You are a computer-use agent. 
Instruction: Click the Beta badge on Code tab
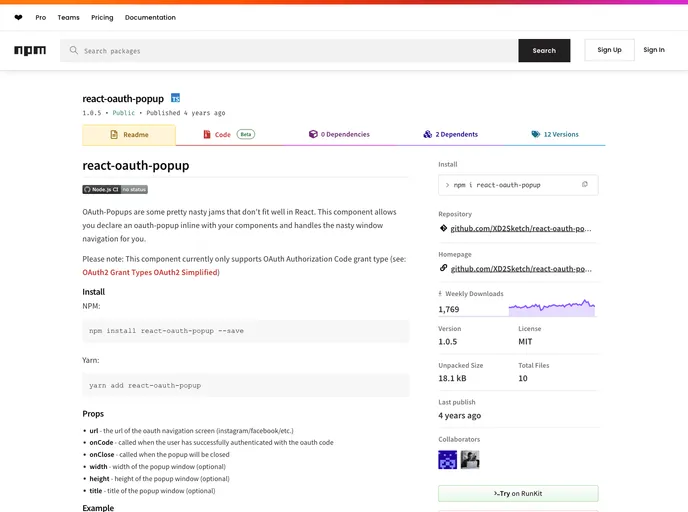[246, 134]
